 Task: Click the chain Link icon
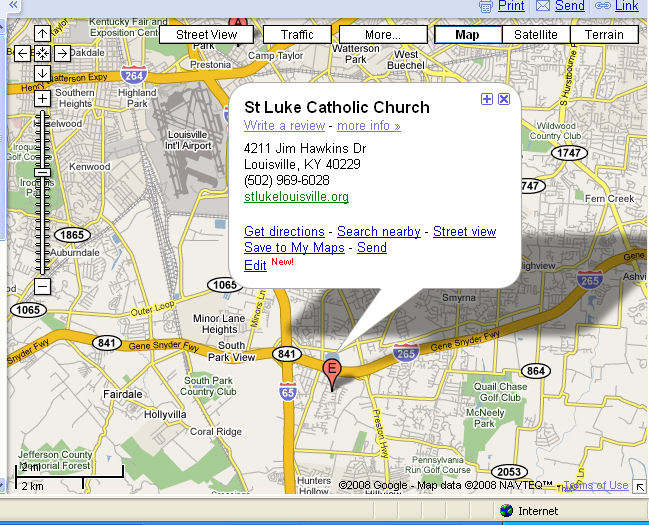(603, 6)
